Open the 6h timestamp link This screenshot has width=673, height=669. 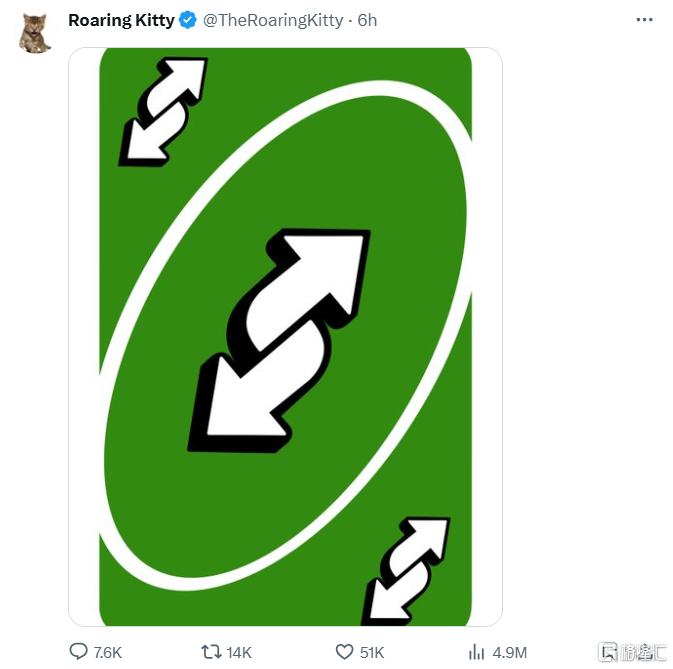tap(367, 21)
